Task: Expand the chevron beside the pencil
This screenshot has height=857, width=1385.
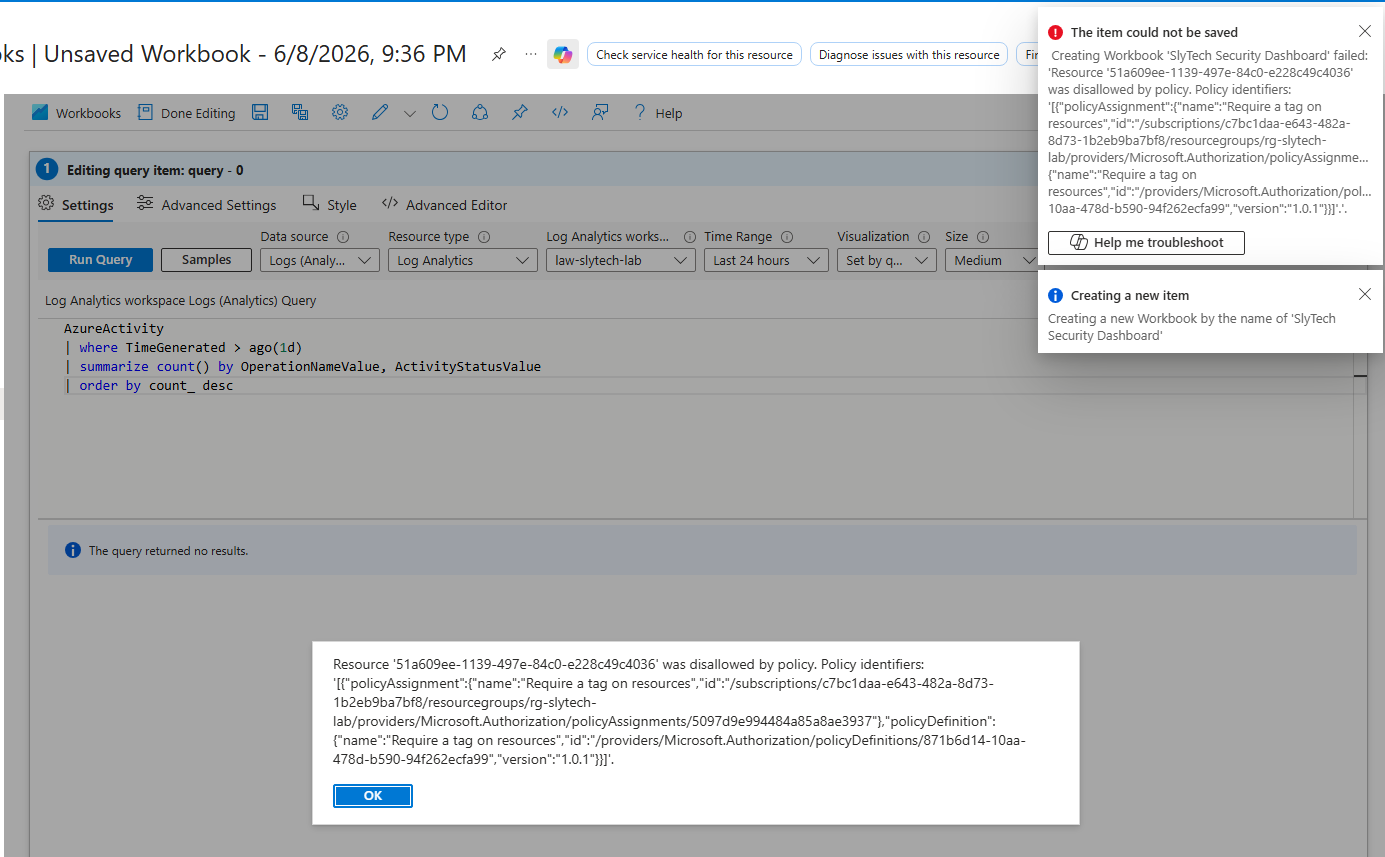Action: point(409,113)
